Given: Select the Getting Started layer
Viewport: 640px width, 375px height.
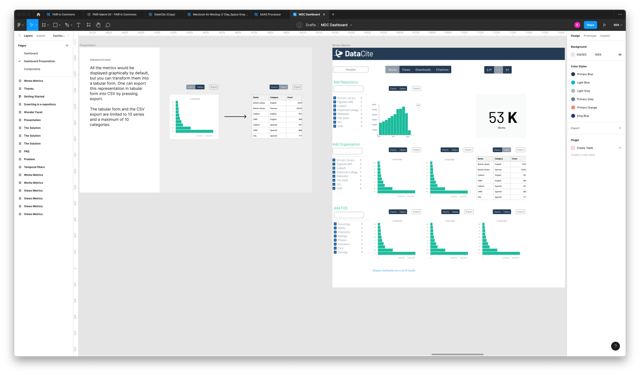Looking at the screenshot, I should [x=34, y=96].
